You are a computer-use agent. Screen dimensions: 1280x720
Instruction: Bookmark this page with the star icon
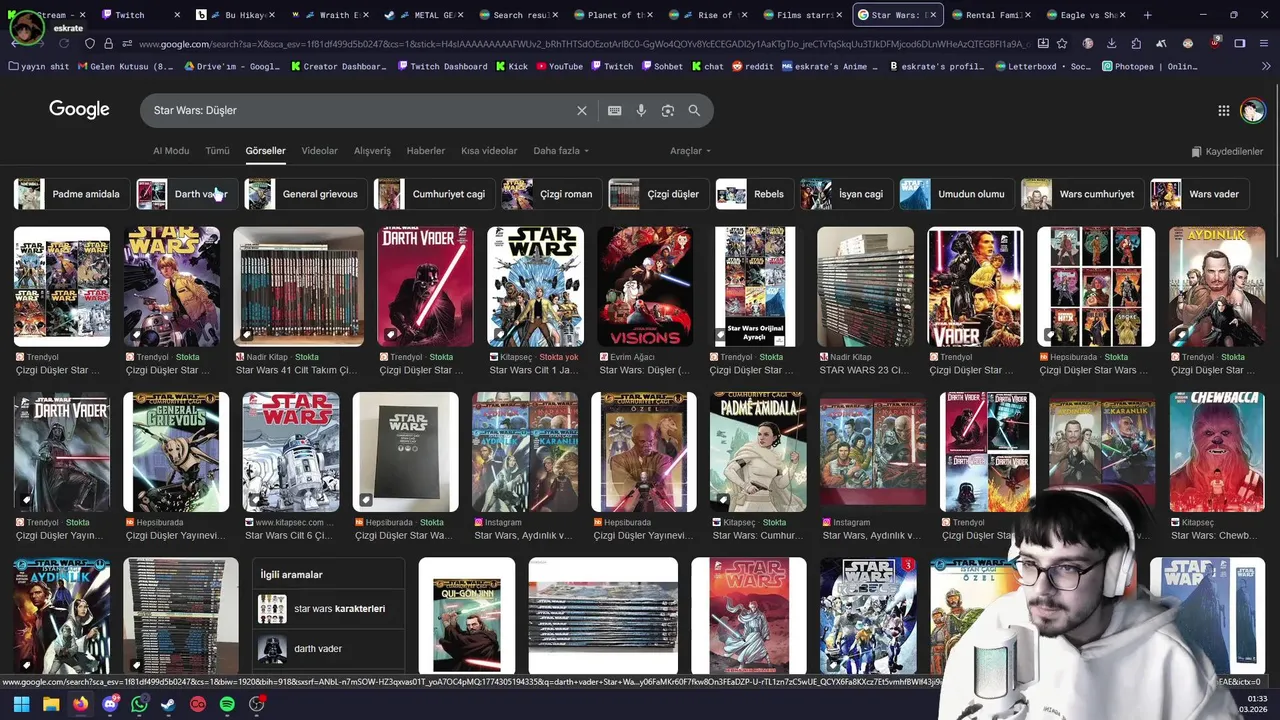point(1062,44)
